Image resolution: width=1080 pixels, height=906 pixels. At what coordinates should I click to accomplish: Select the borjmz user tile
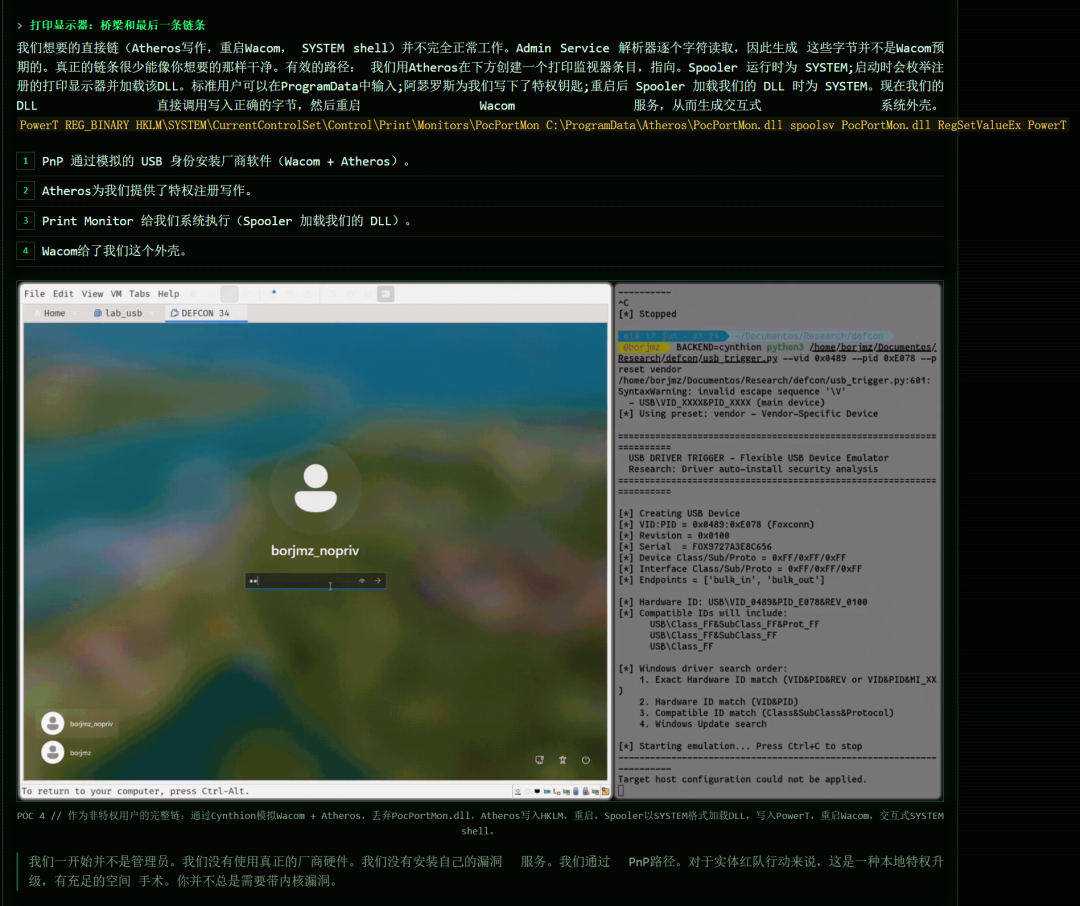68,752
